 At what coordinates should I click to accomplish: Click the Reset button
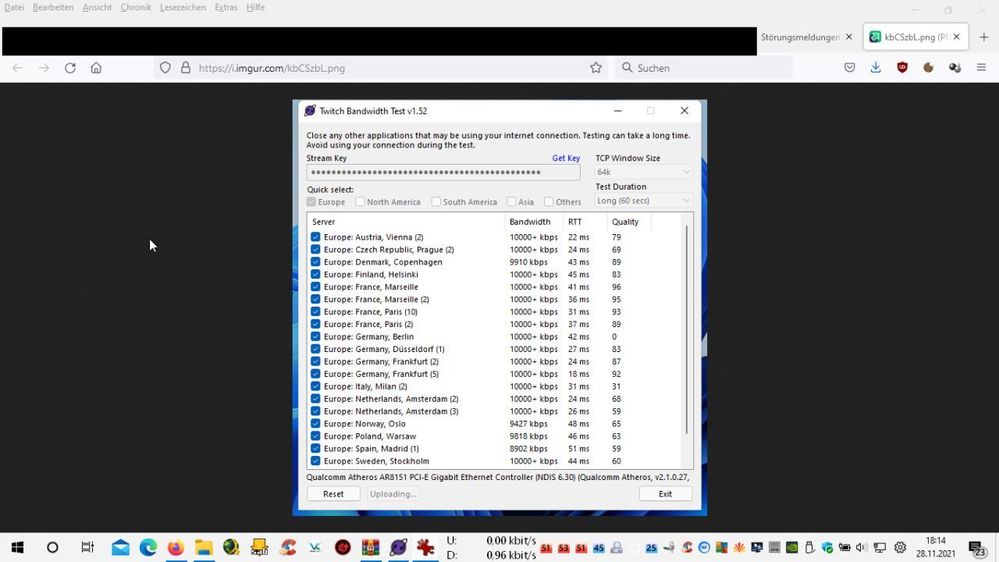[x=333, y=494]
